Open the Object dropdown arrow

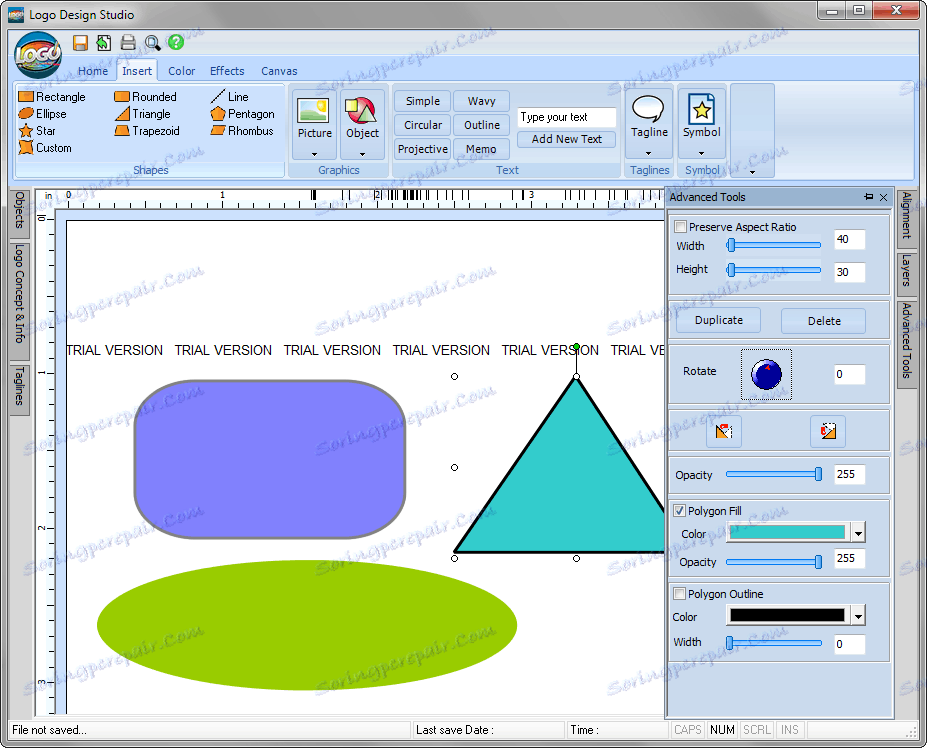tap(362, 154)
